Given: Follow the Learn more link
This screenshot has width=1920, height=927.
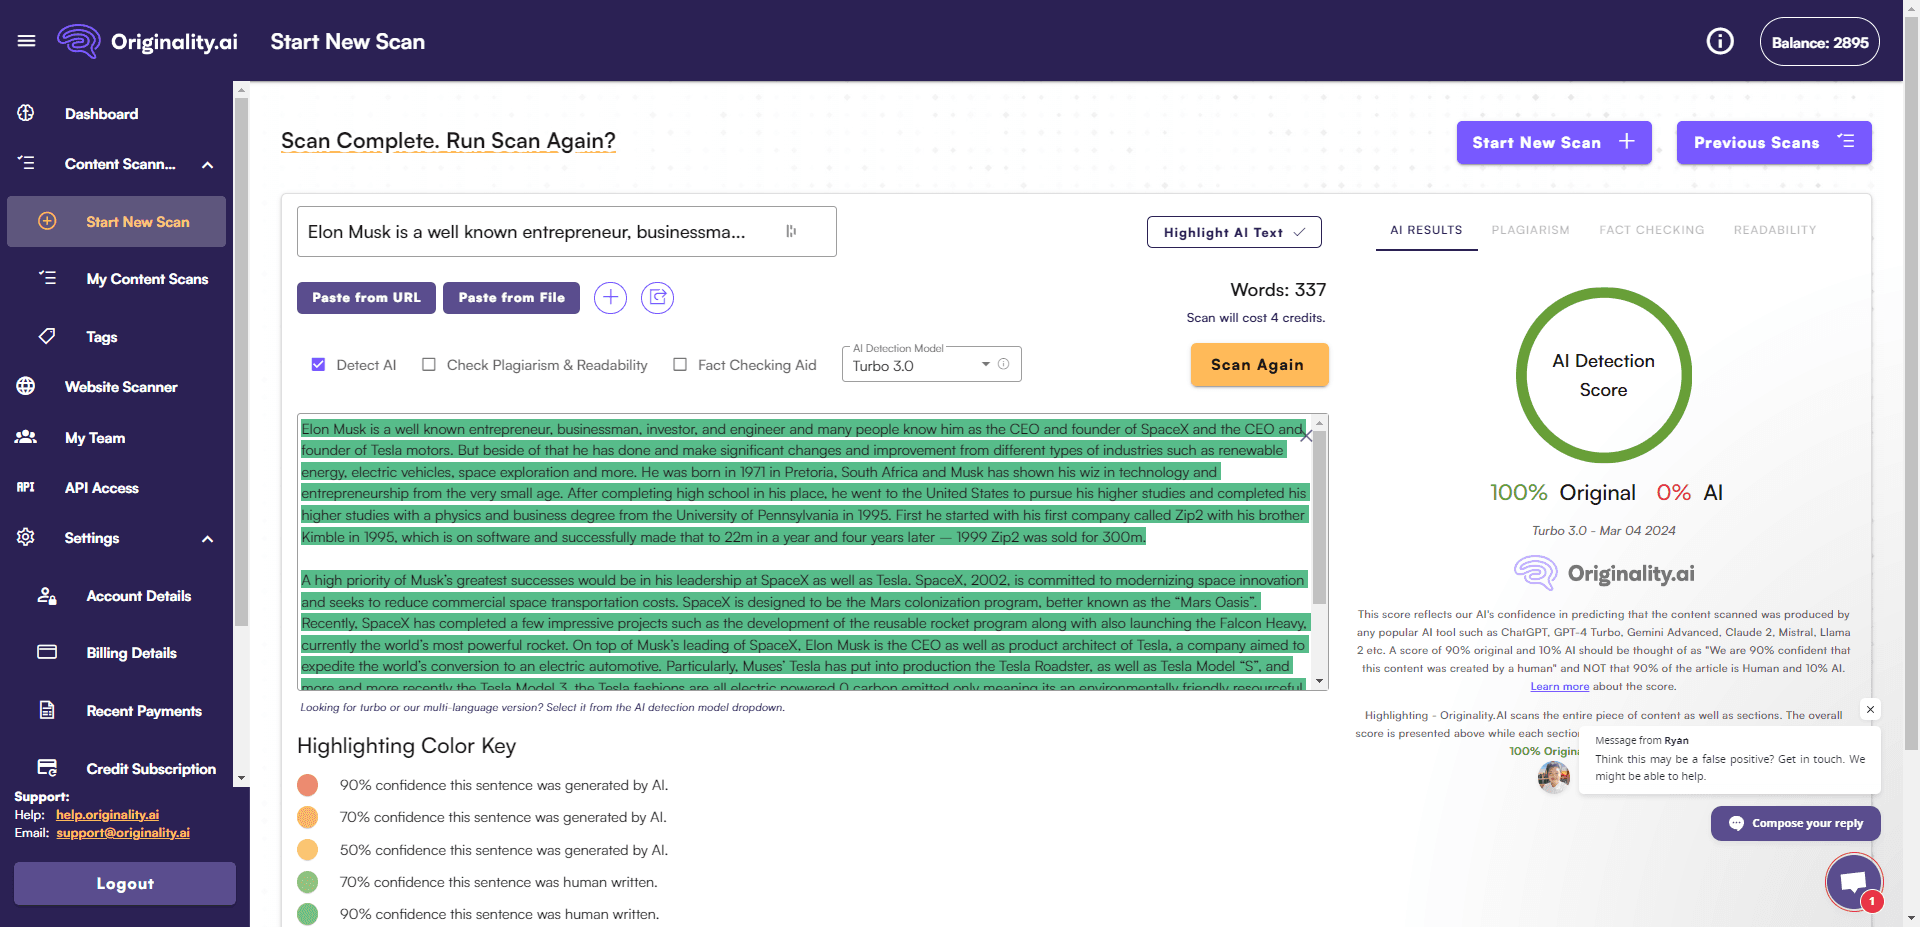Looking at the screenshot, I should pos(1559,687).
